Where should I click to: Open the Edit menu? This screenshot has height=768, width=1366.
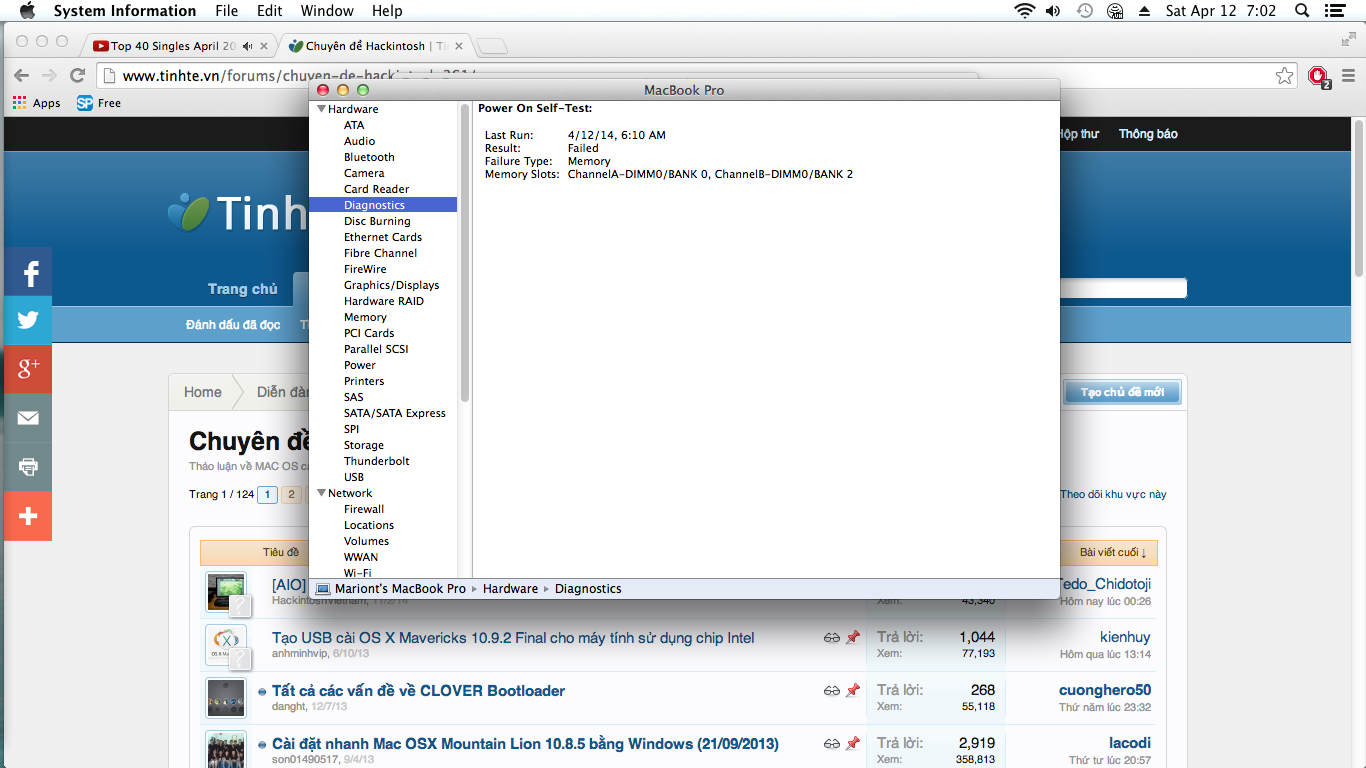point(269,11)
